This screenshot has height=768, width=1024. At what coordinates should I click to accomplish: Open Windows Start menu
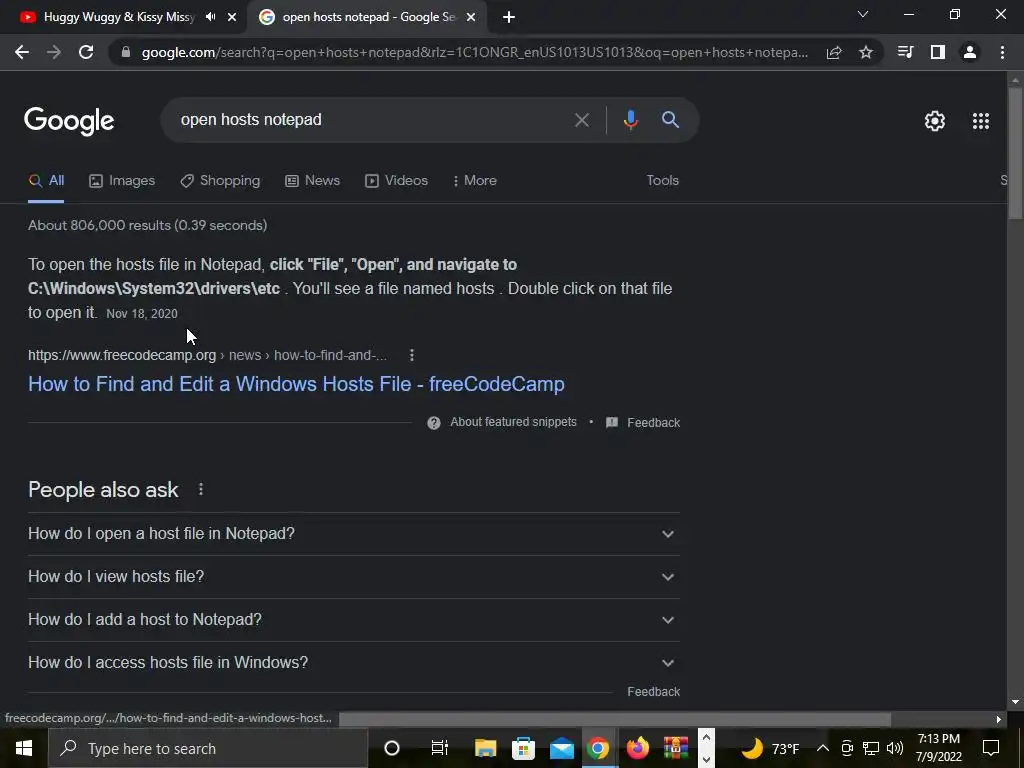coord(24,748)
